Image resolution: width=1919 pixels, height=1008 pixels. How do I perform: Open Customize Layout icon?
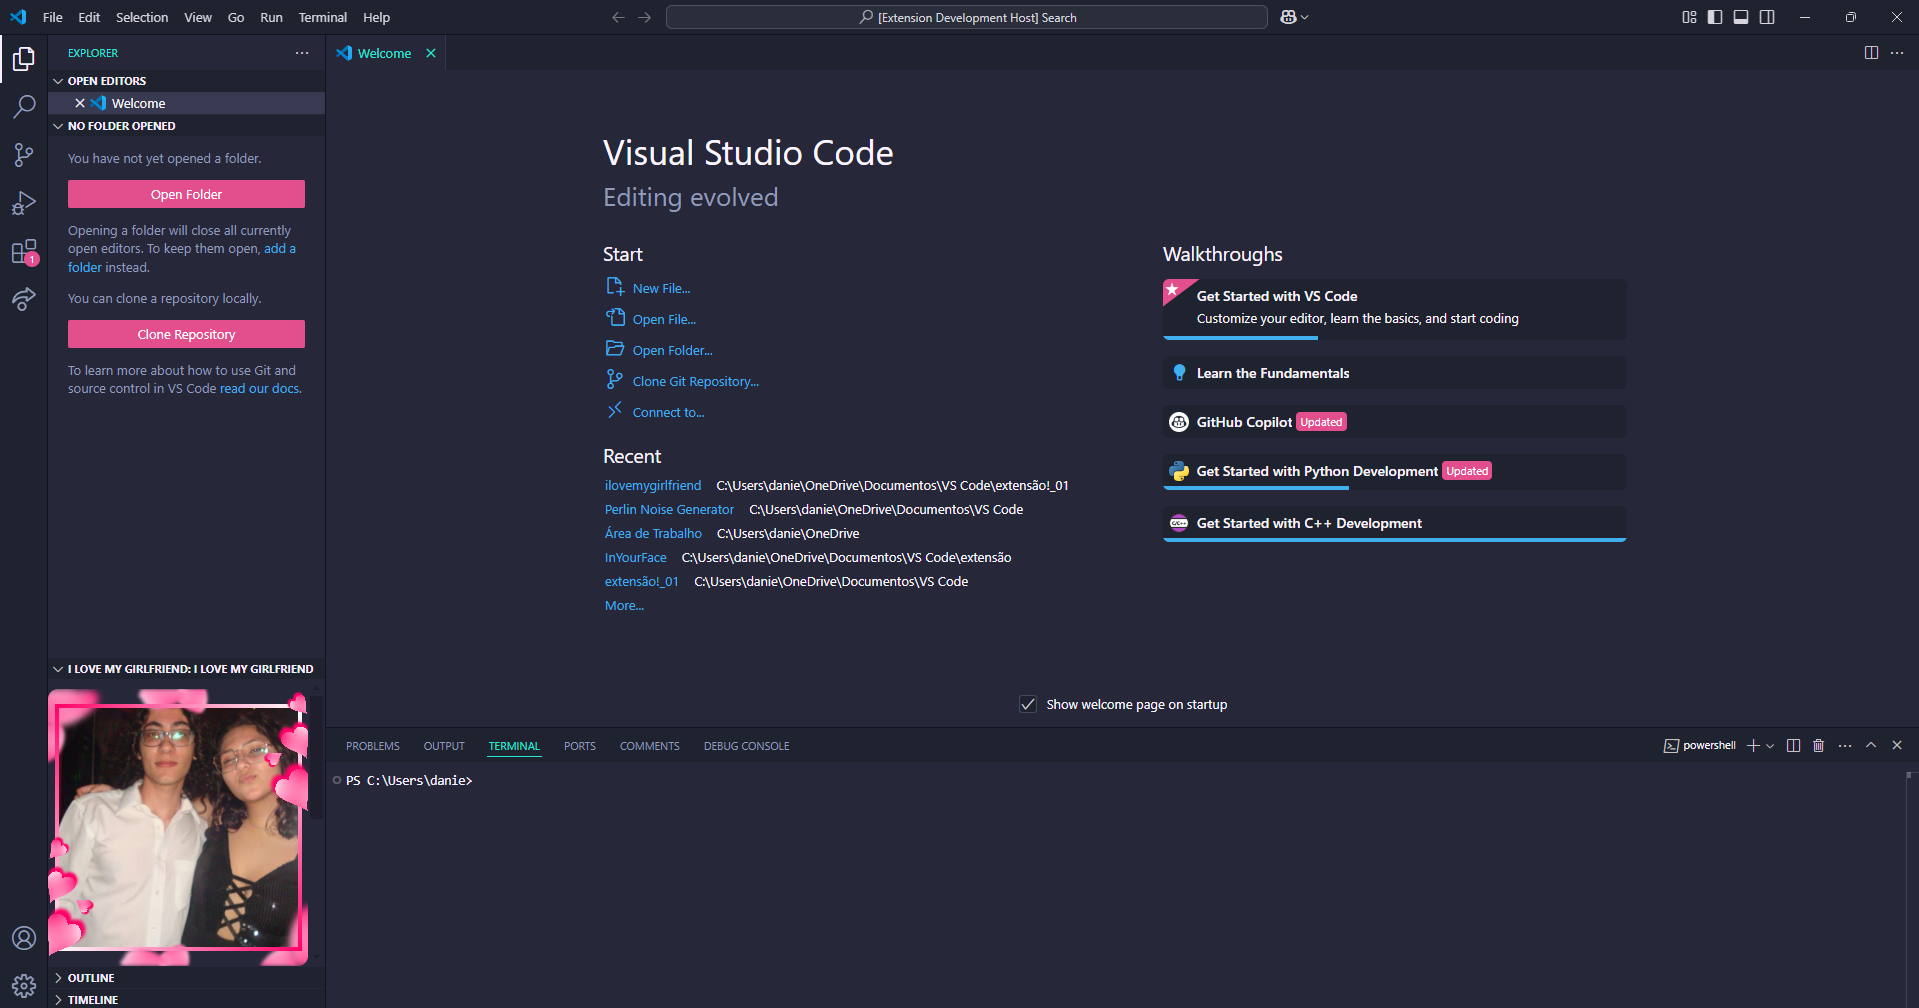click(x=1689, y=17)
